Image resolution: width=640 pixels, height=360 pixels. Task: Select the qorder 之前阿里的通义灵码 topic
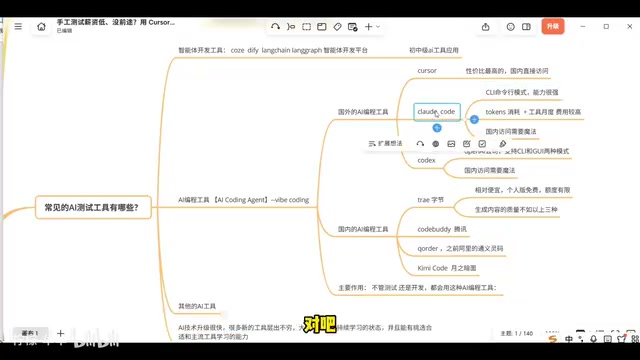460,249
